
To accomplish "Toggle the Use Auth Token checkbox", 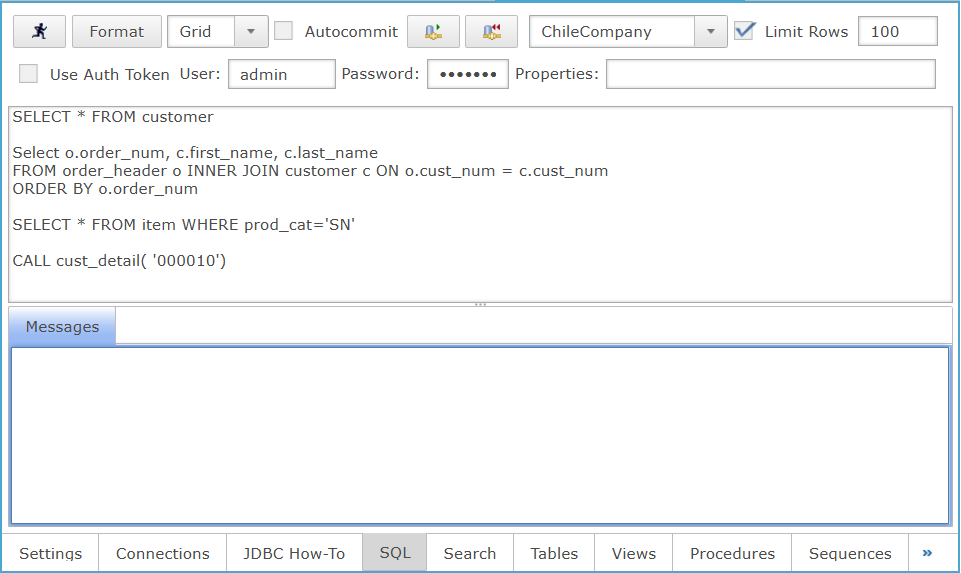I will pyautogui.click(x=29, y=74).
